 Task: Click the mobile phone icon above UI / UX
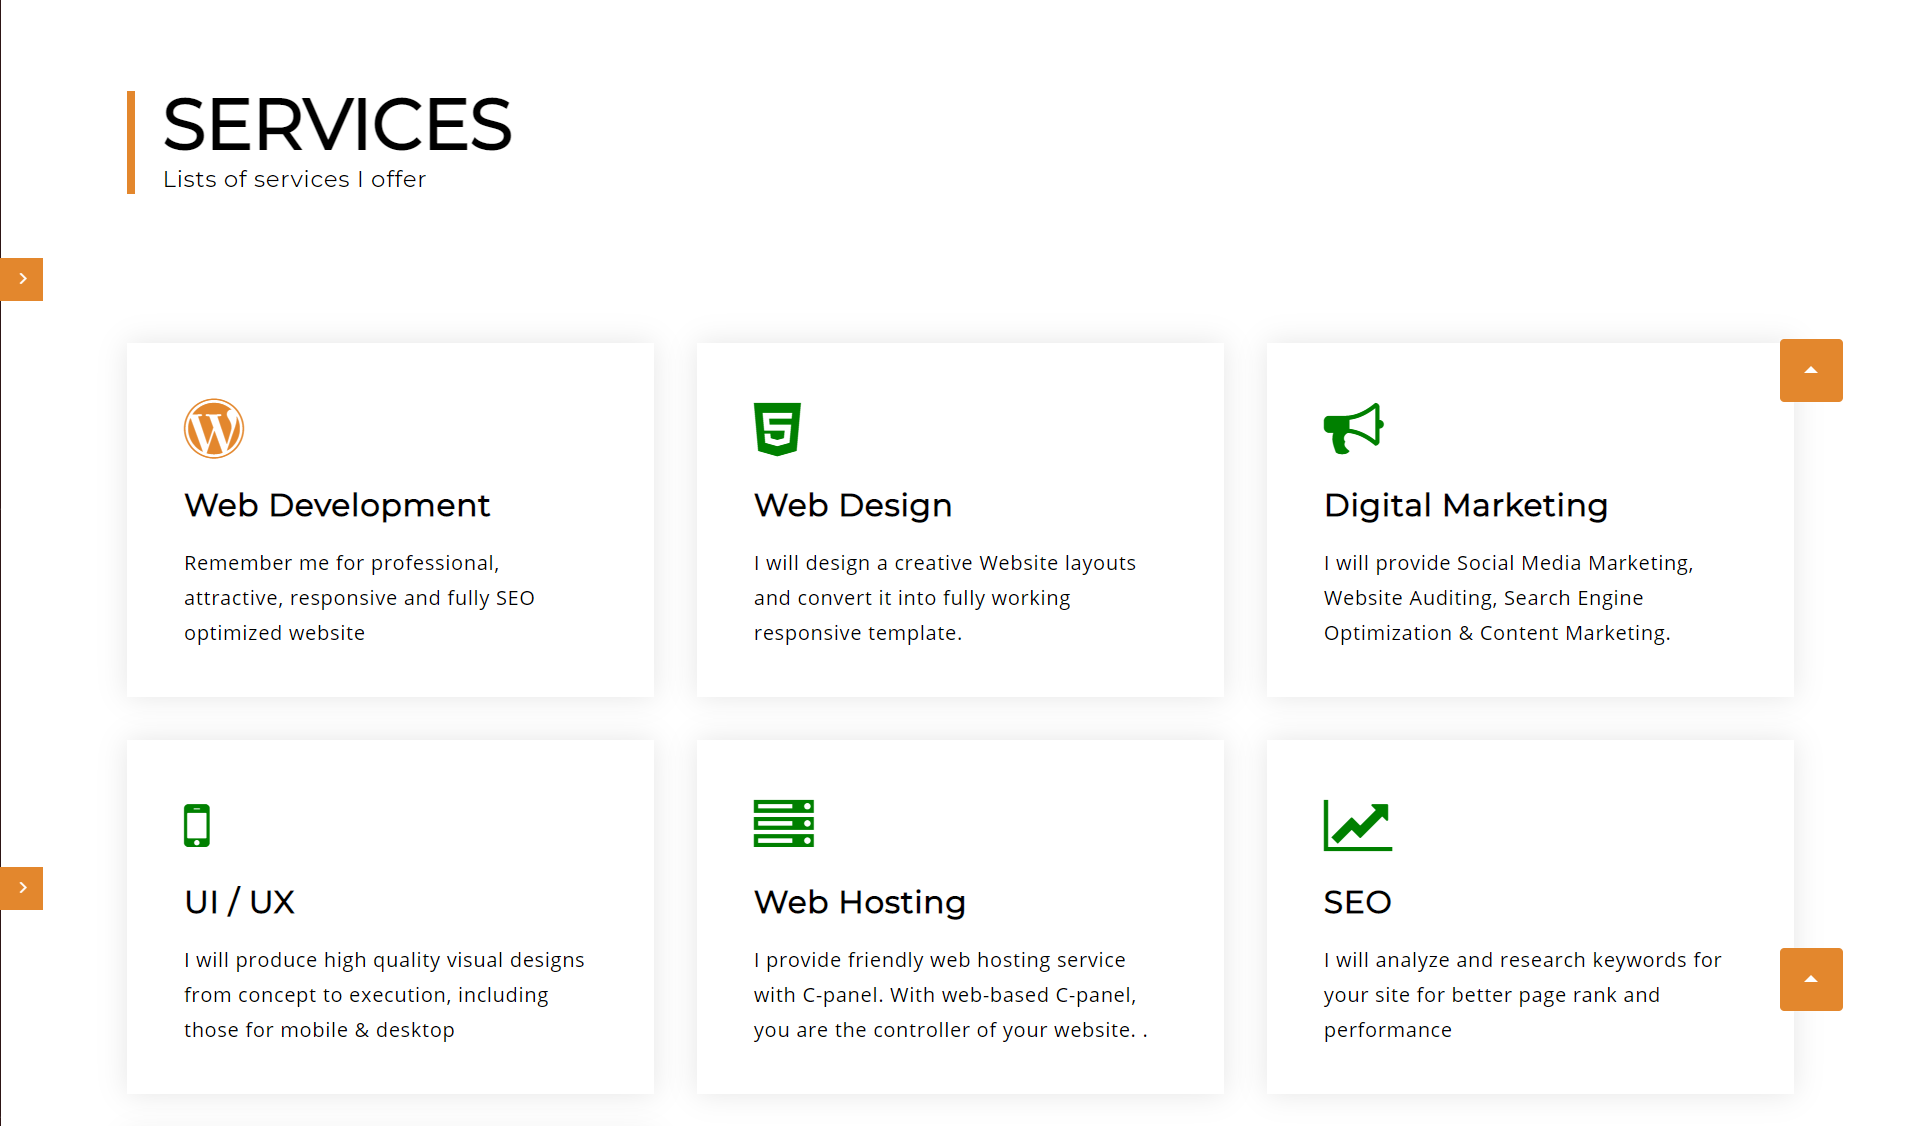coord(197,825)
